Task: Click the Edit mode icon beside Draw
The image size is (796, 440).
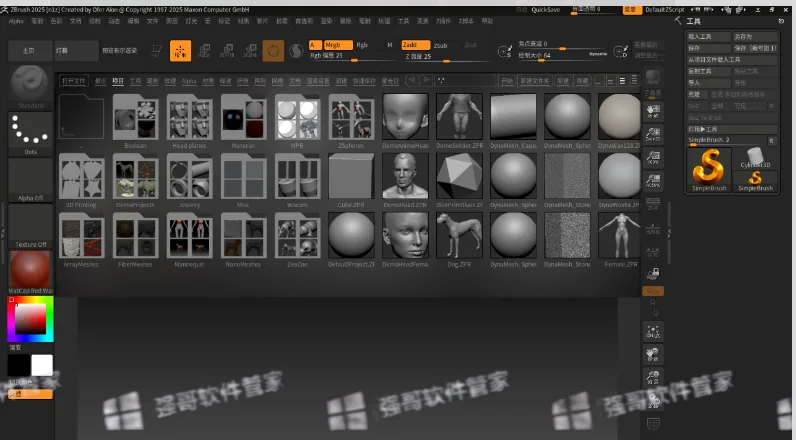Action: 157,51
